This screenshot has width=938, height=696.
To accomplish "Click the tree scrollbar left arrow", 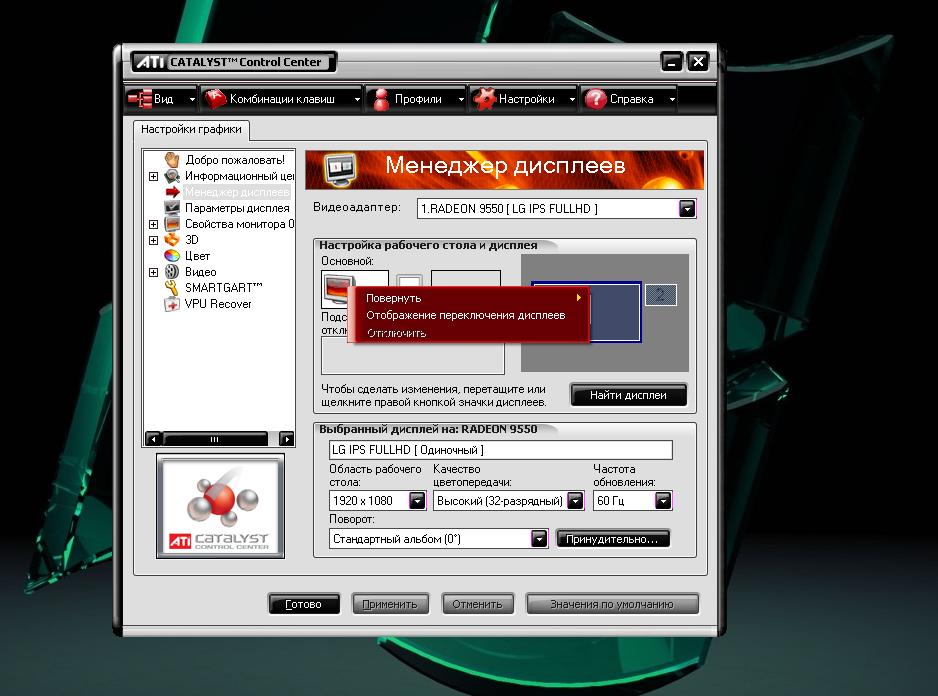I will click(154, 439).
